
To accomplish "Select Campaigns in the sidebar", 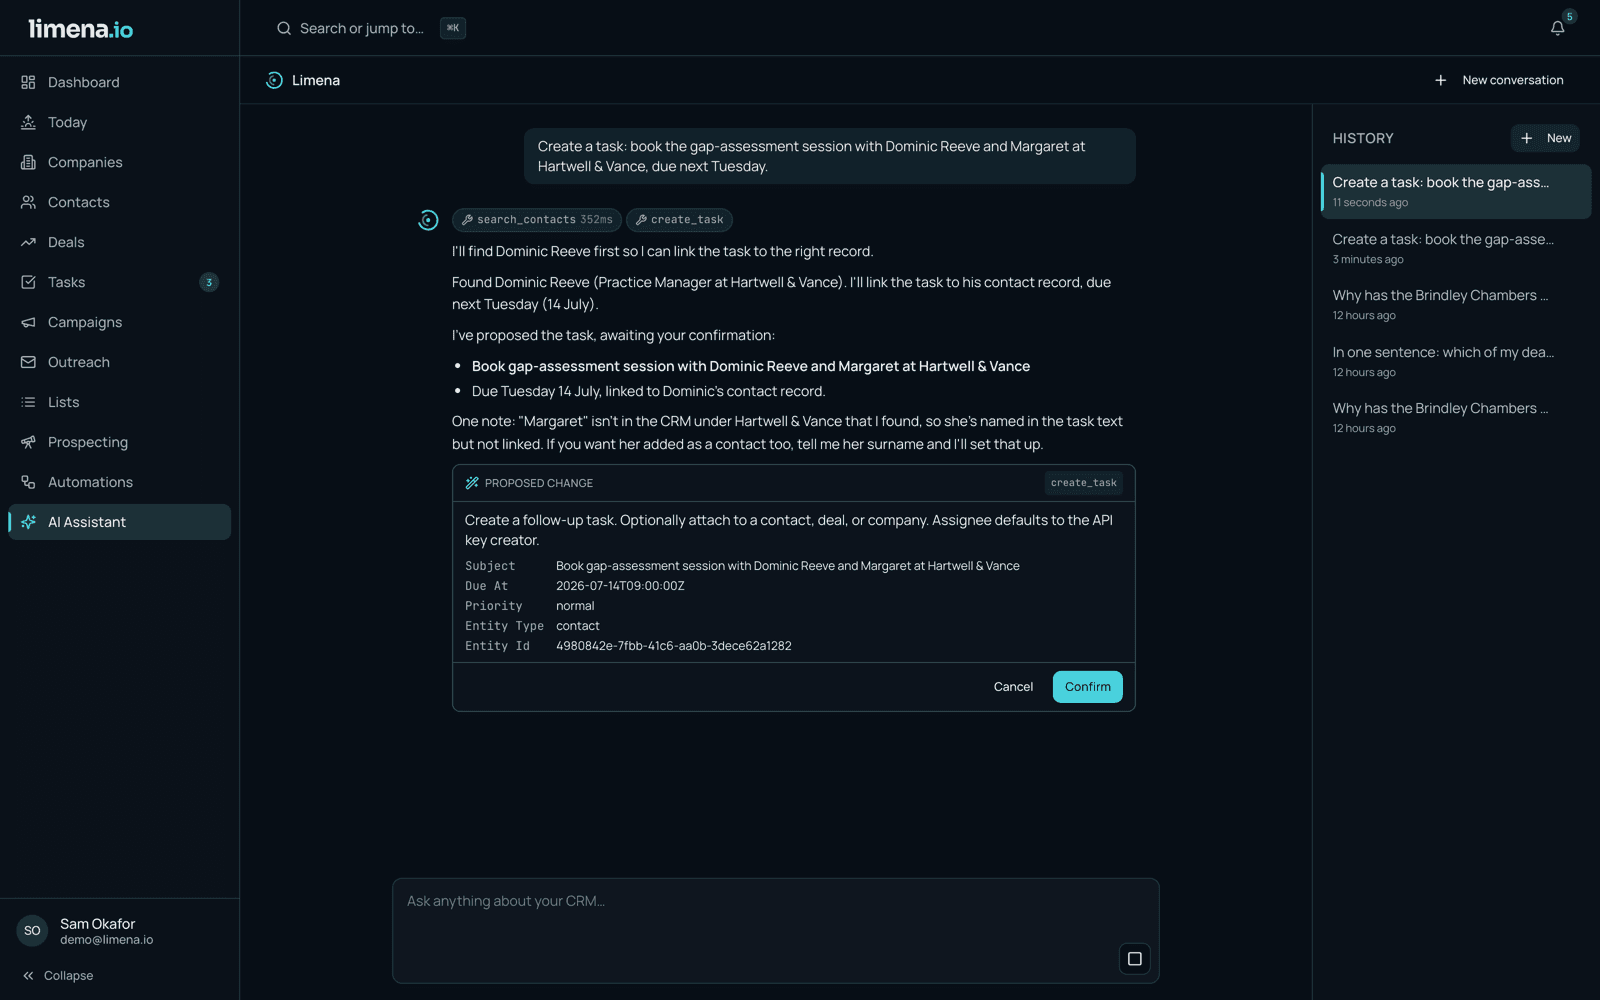I will click(x=119, y=322).
